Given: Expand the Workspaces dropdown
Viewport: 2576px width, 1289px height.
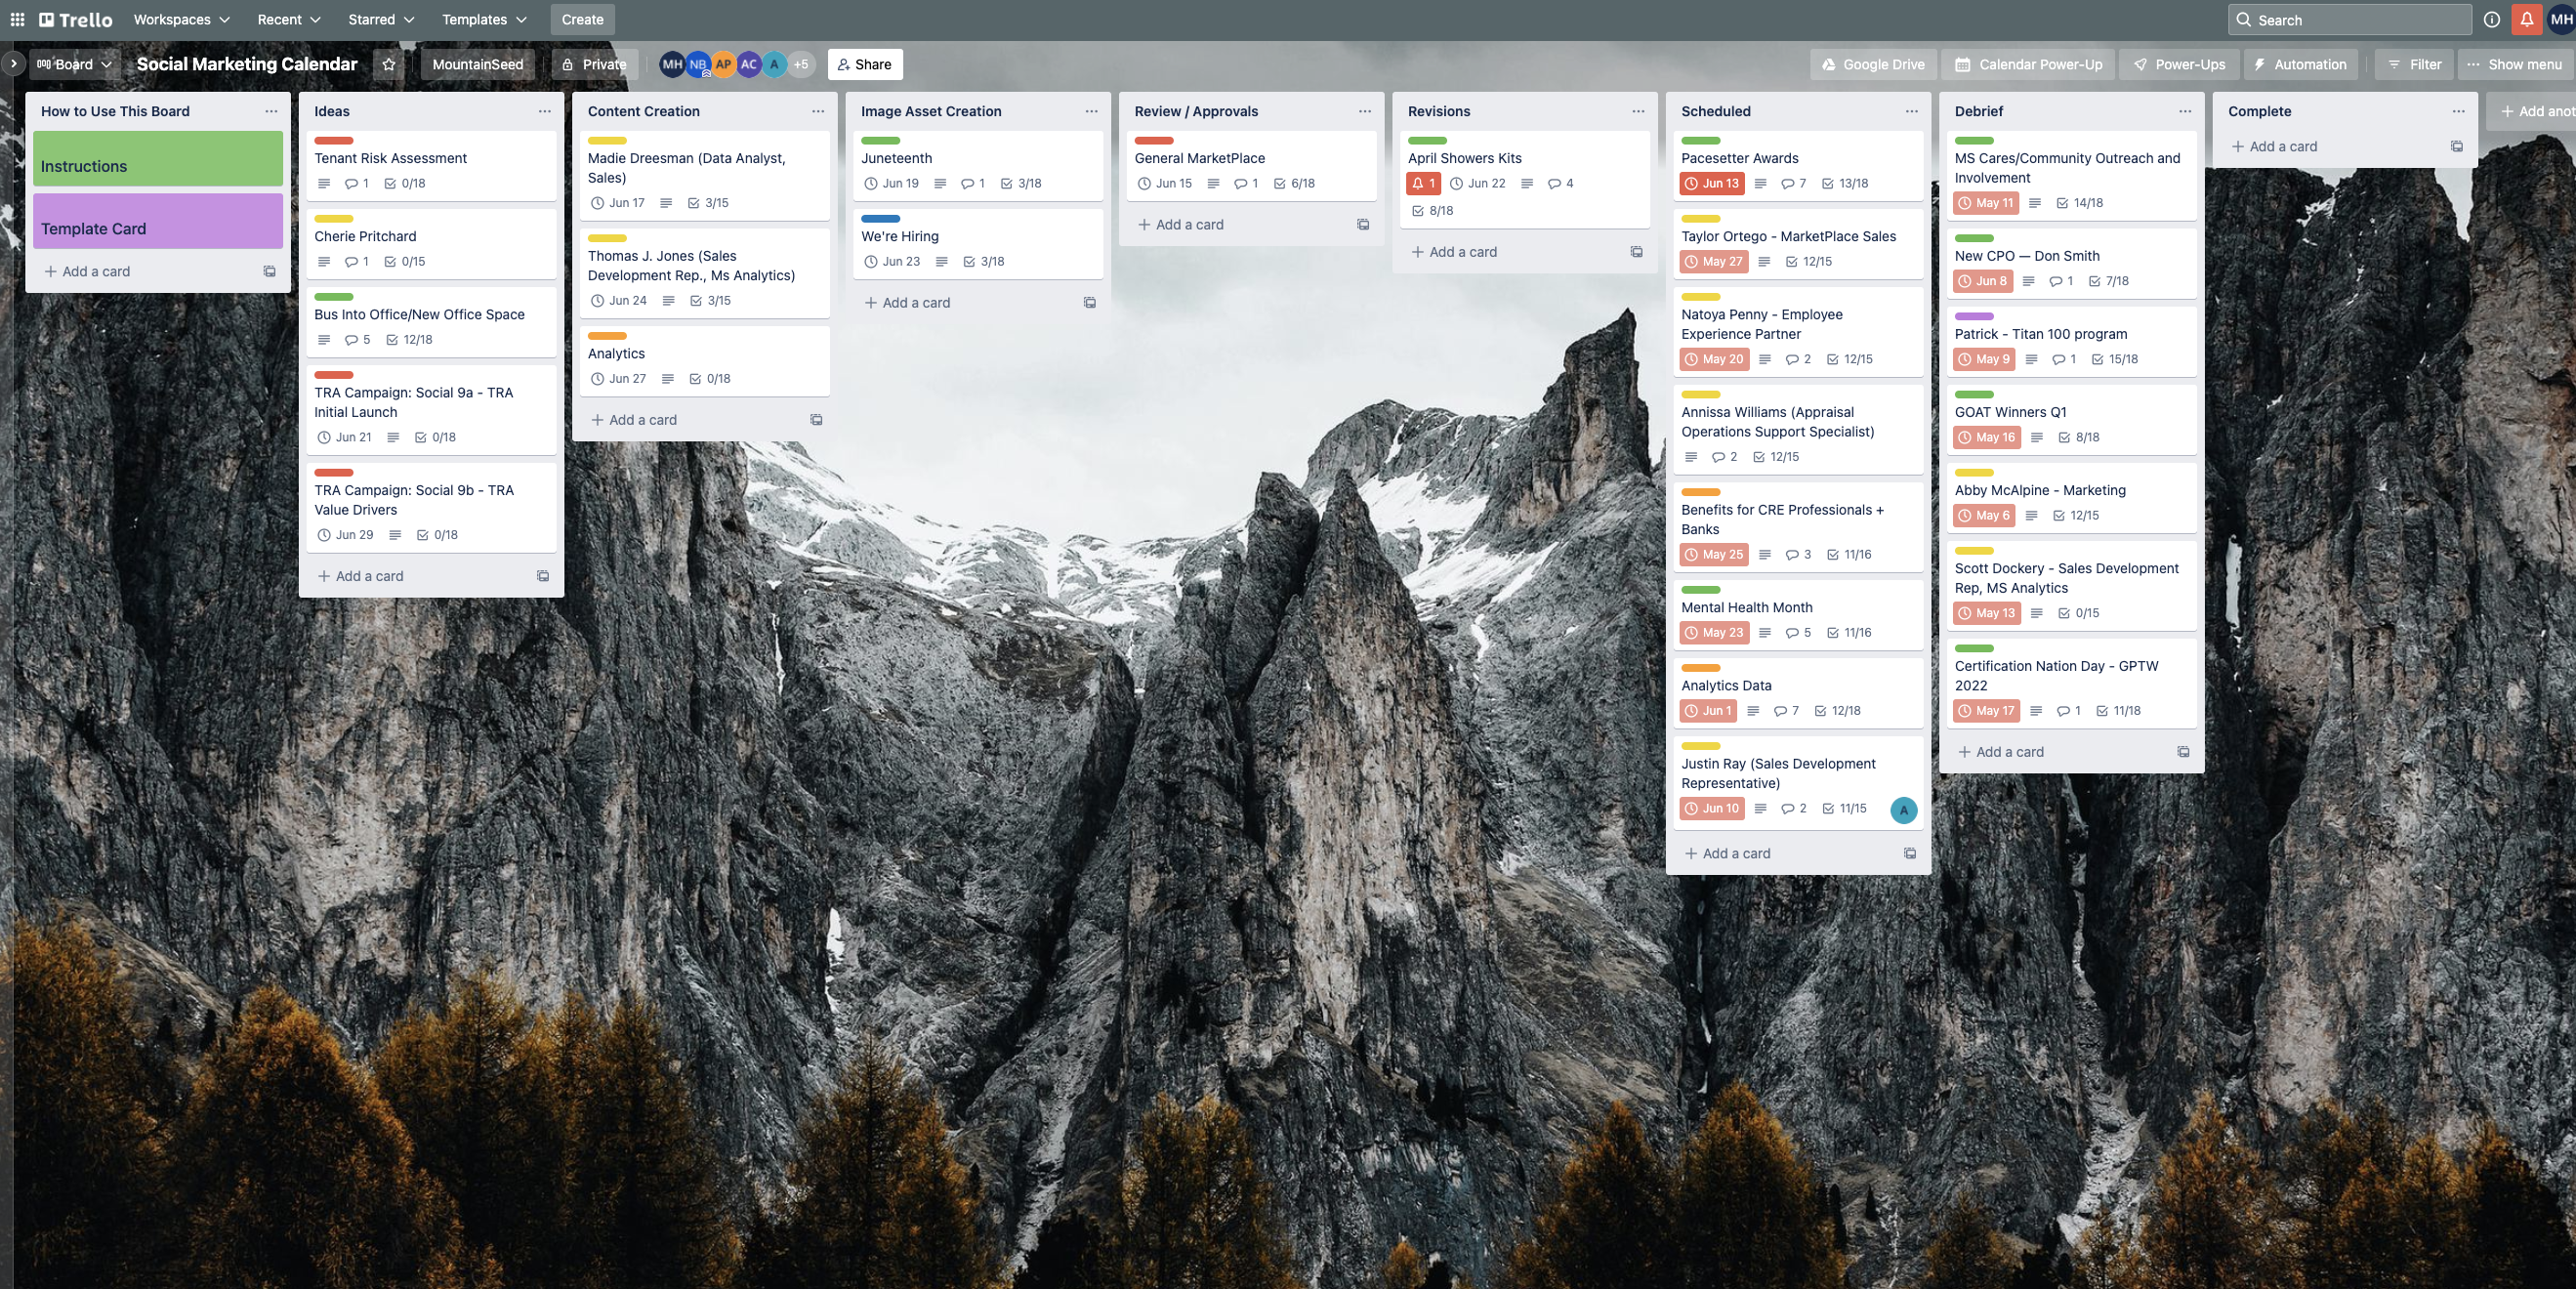Looking at the screenshot, I should click(181, 19).
